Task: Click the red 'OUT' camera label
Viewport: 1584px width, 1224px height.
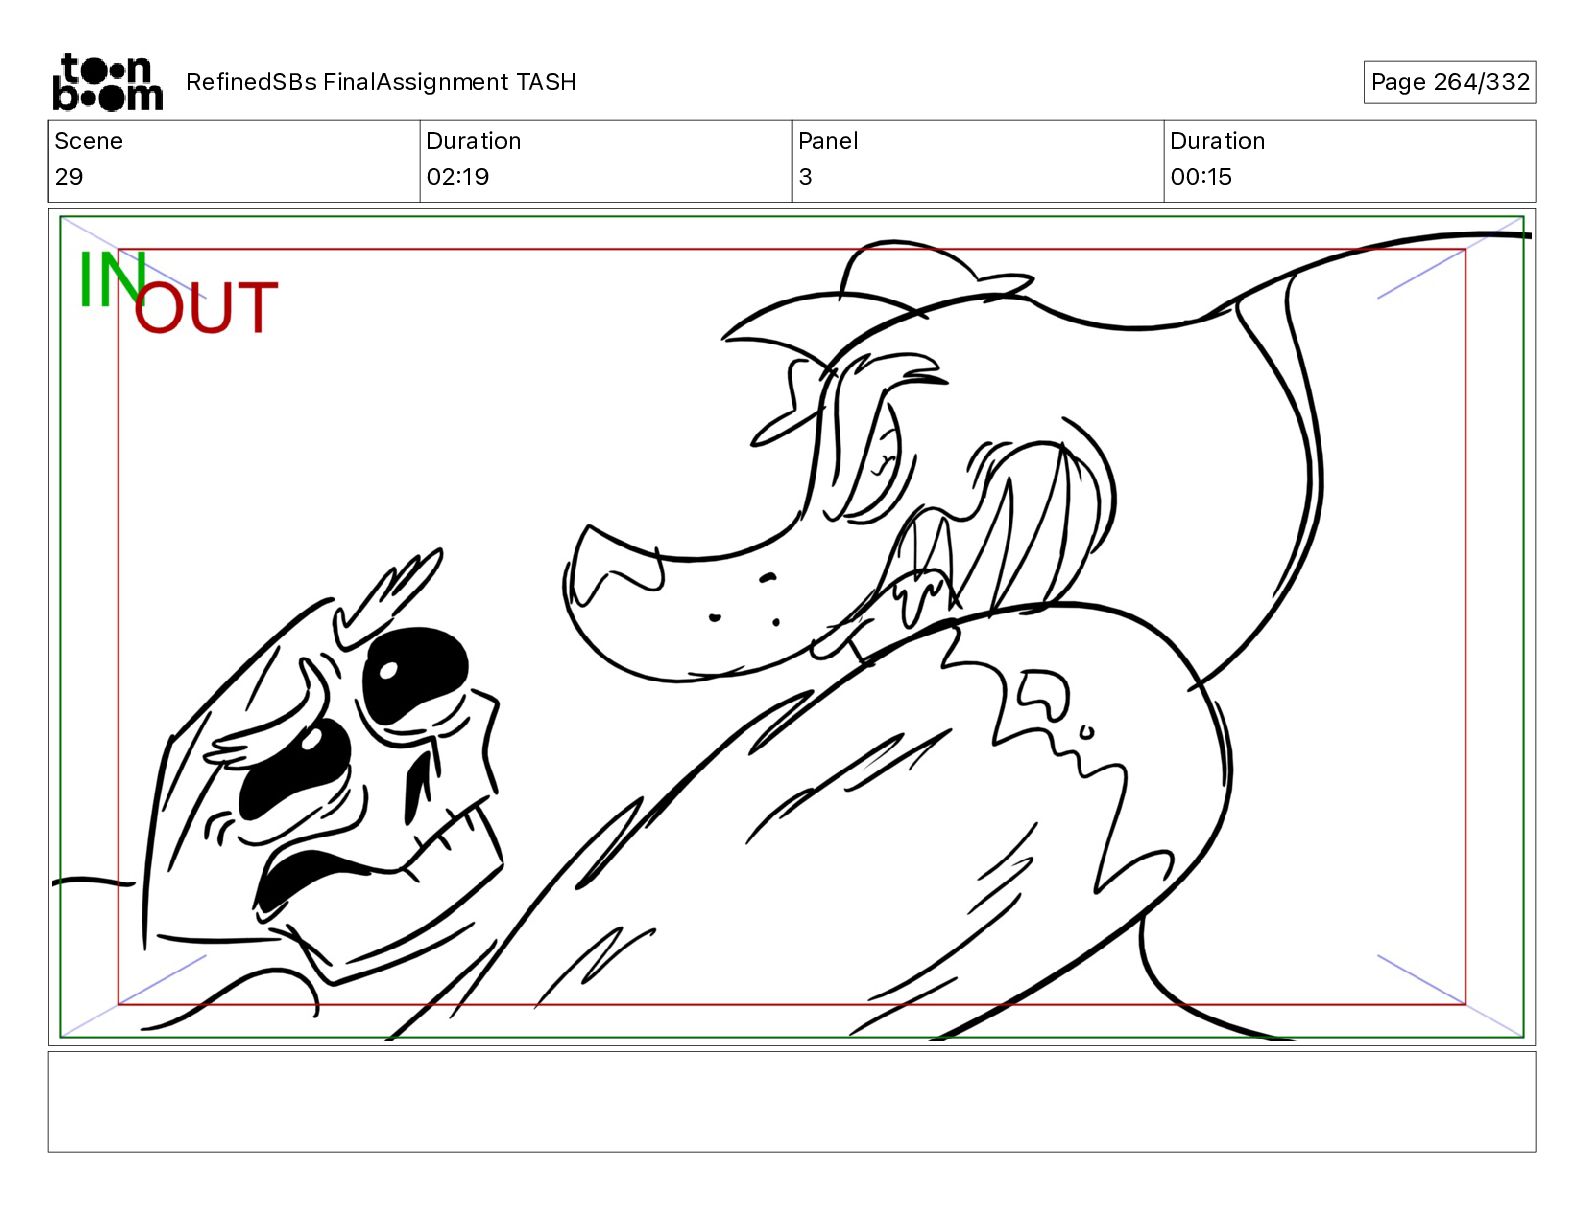Action: point(206,308)
